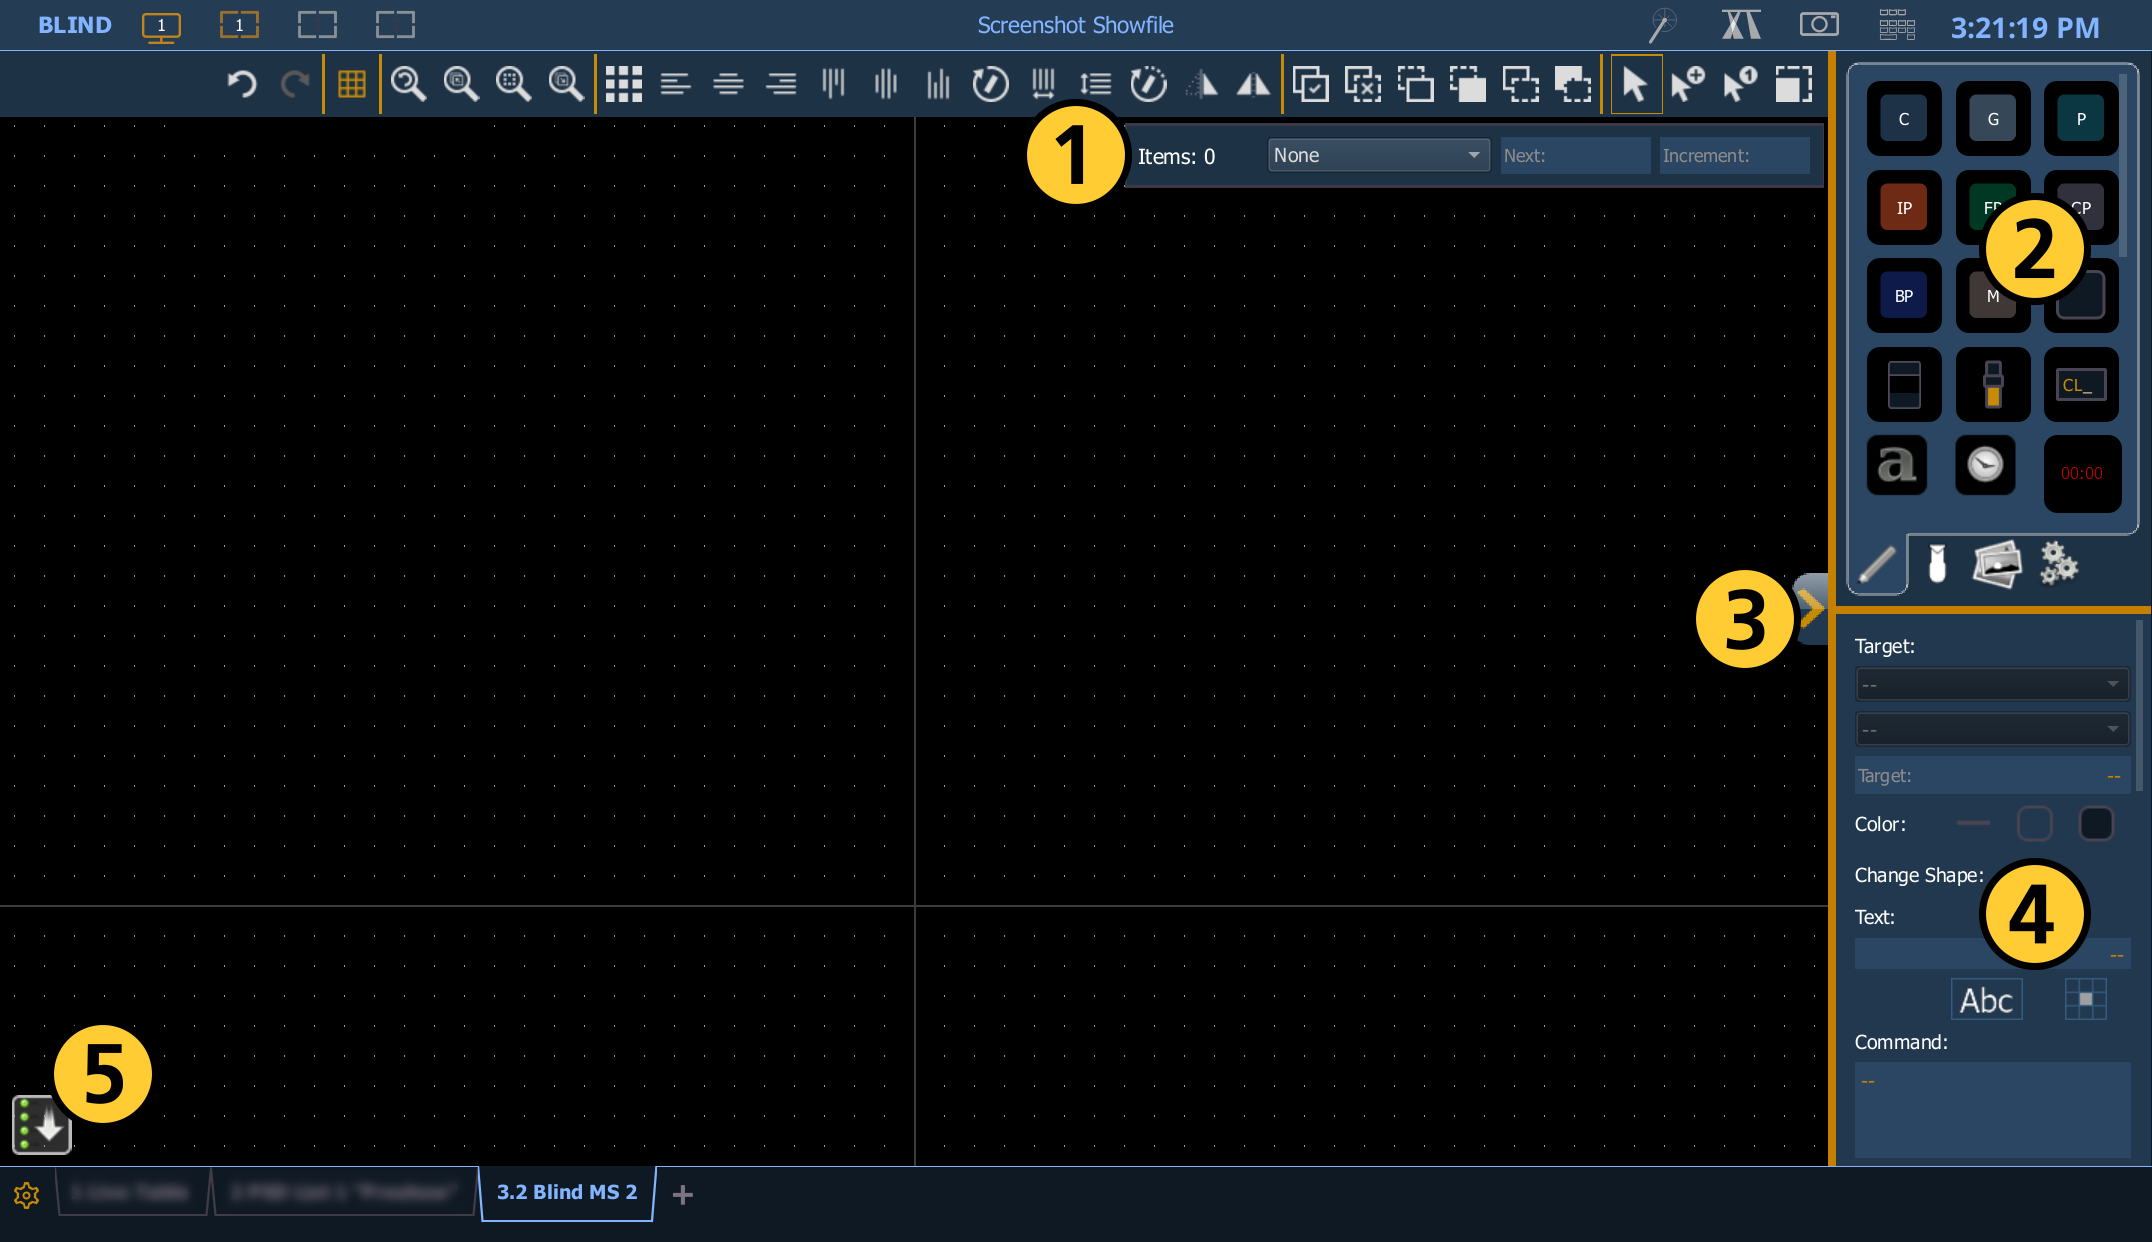Select the Macro object type
The width and height of the screenshot is (2152, 1242).
1992,295
